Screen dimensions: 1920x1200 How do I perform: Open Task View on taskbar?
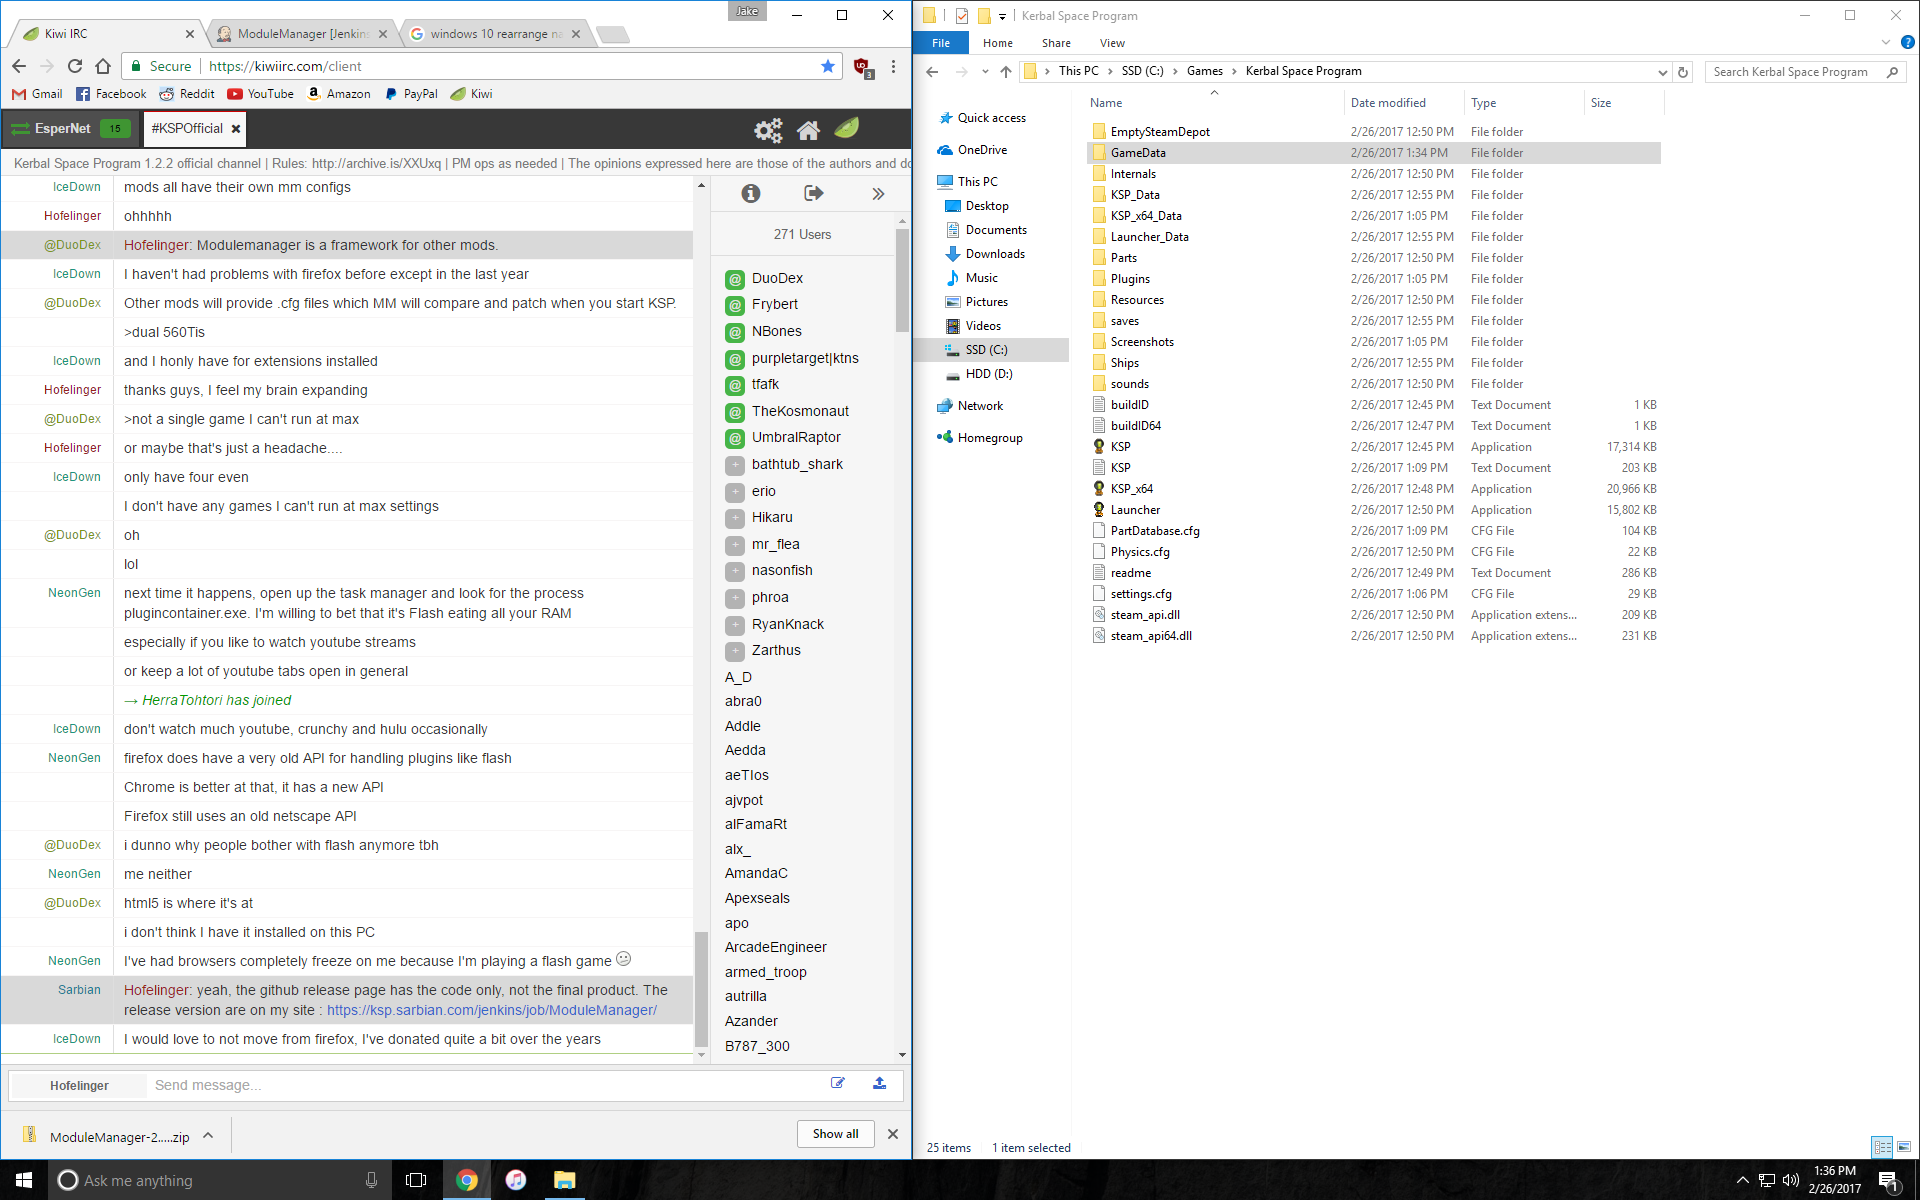tap(416, 1180)
